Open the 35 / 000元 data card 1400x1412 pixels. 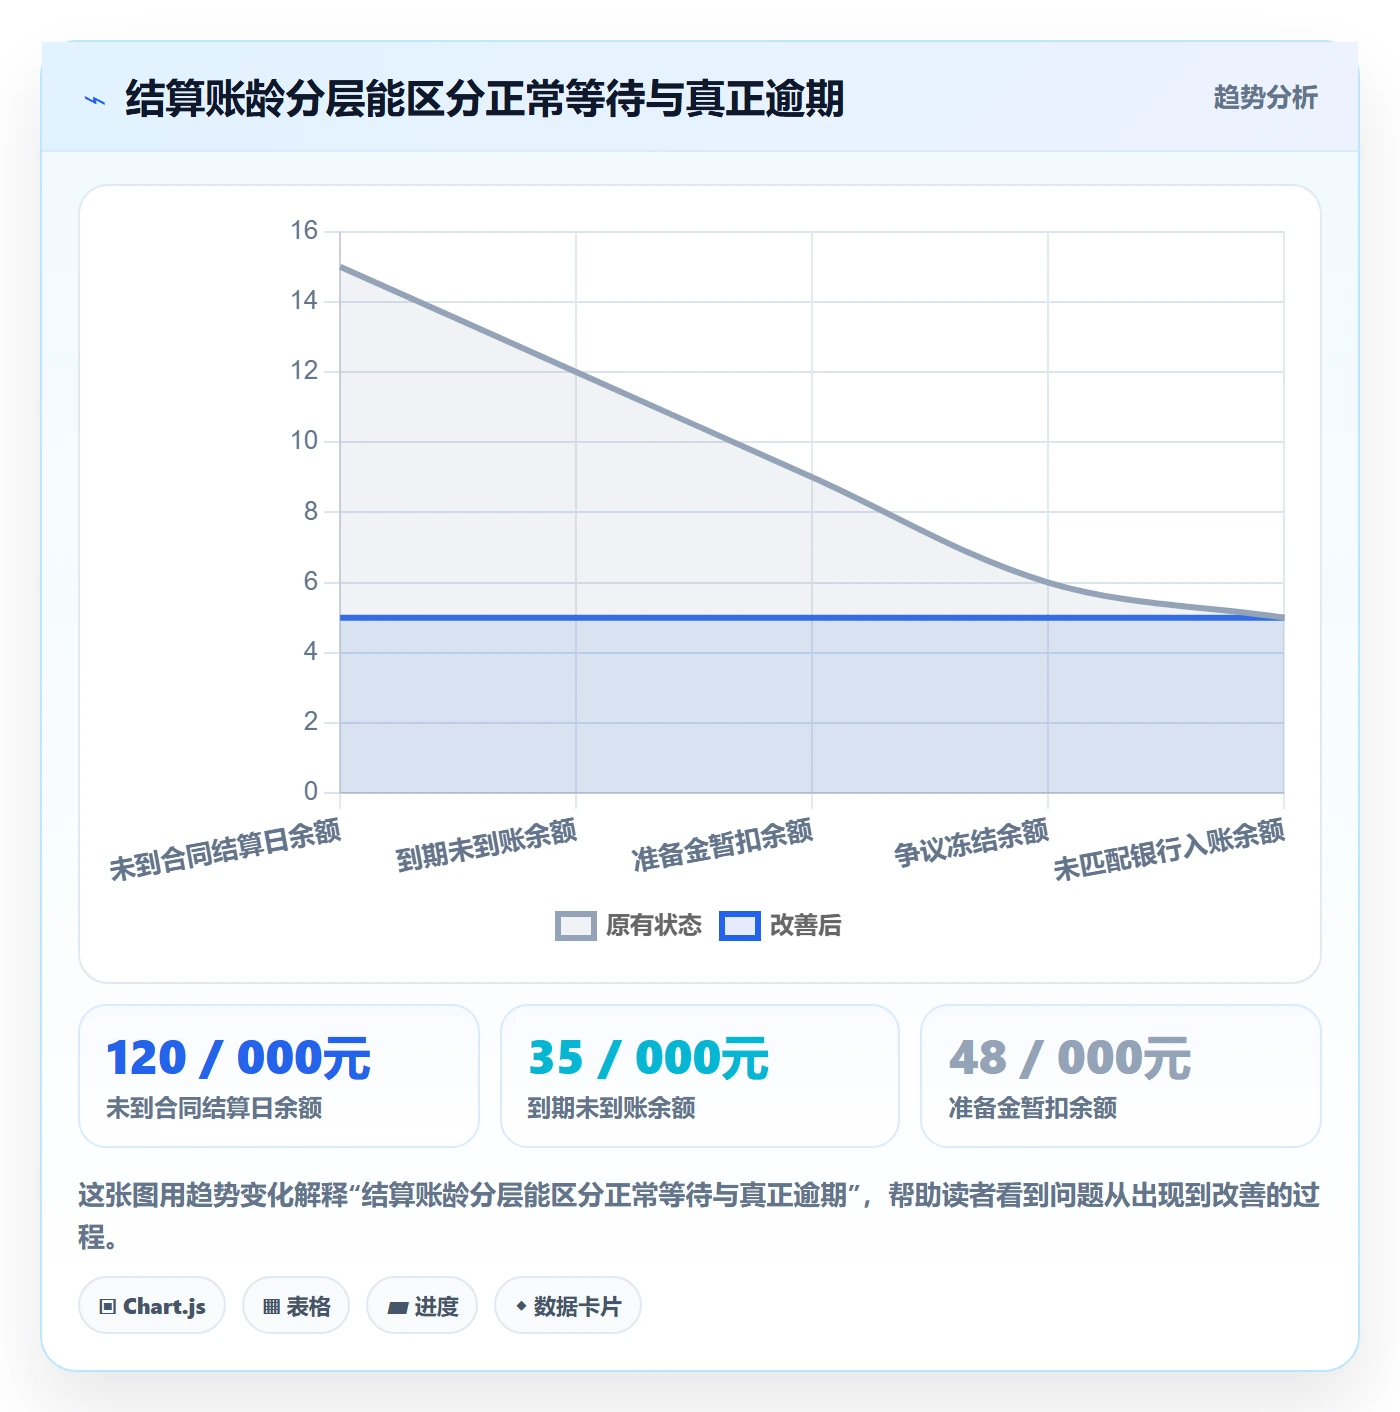coord(700,1076)
